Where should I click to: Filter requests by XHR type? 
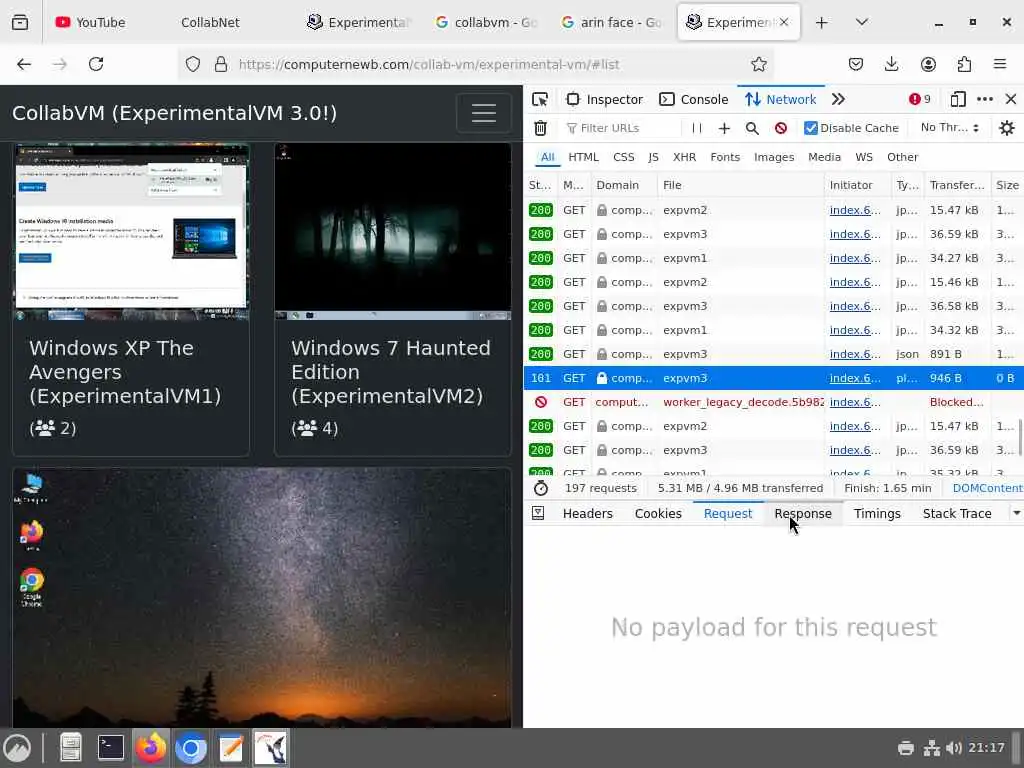coord(684,157)
